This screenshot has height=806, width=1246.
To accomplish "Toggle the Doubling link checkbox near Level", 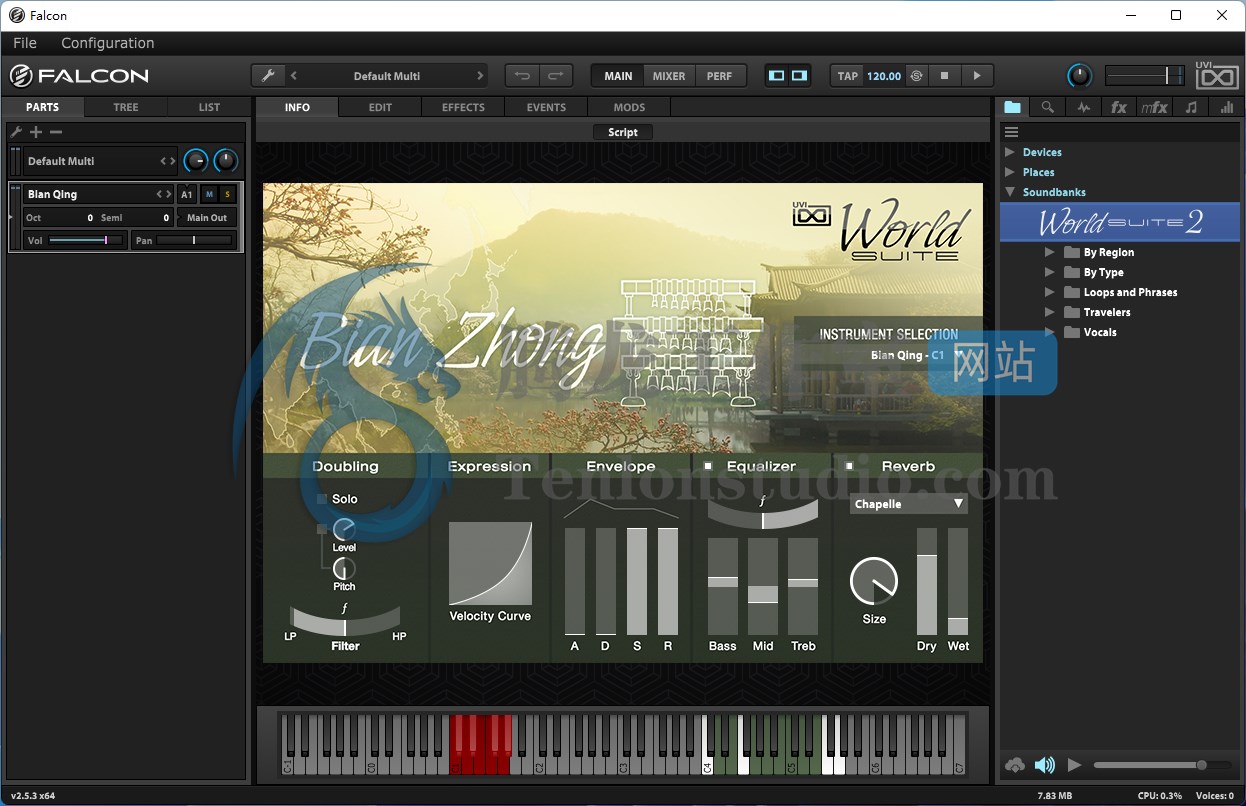I will coord(322,529).
